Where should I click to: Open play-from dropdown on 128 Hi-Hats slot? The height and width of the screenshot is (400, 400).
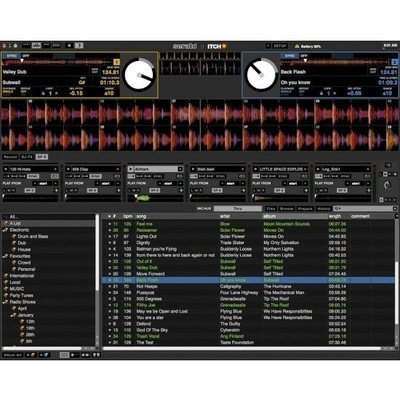(x=44, y=183)
